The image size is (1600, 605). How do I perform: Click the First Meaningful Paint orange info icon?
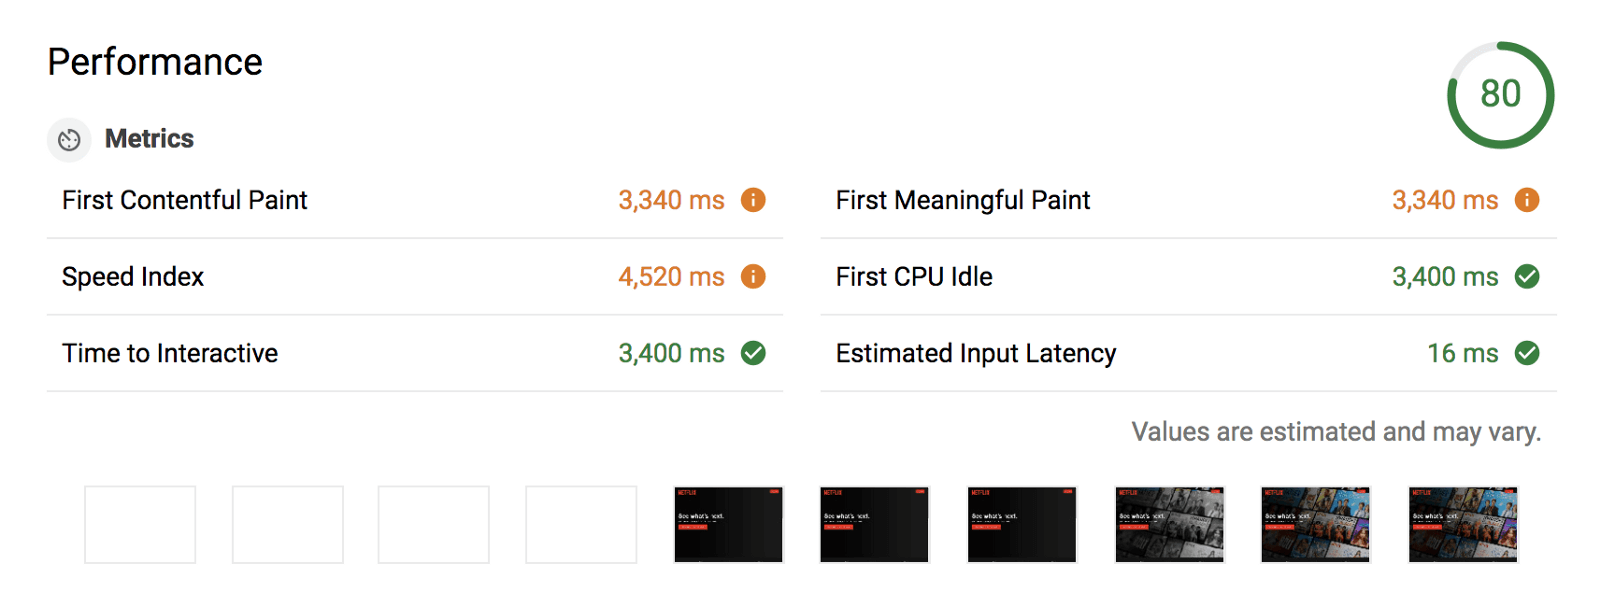tap(1527, 200)
